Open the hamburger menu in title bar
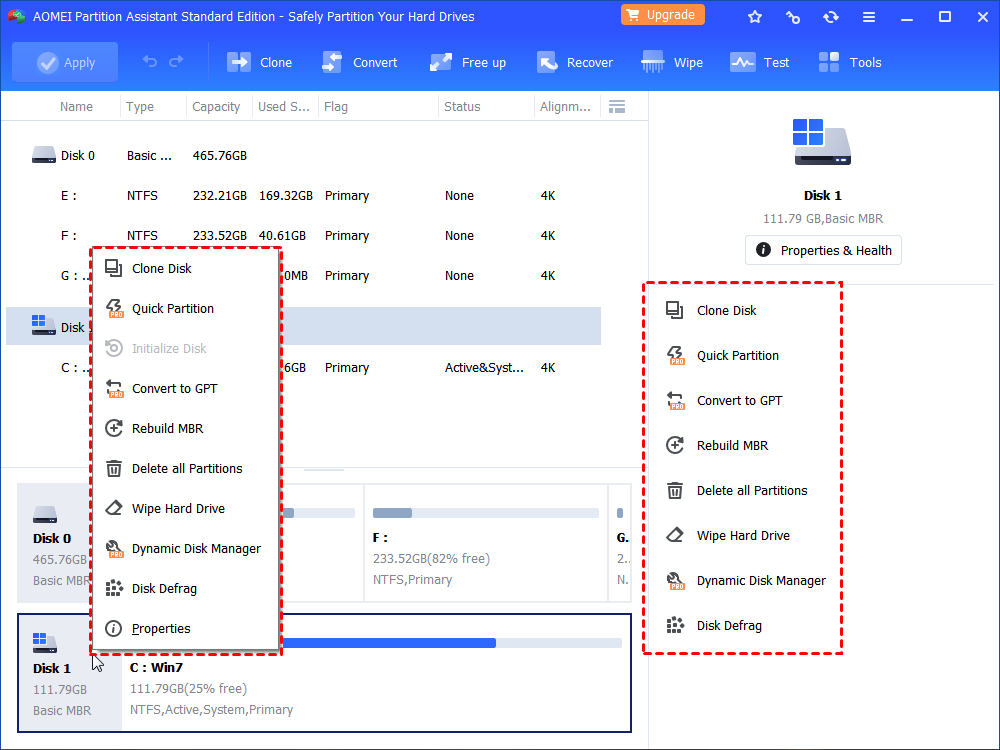Screen dimensions: 1000x750 (869, 17)
